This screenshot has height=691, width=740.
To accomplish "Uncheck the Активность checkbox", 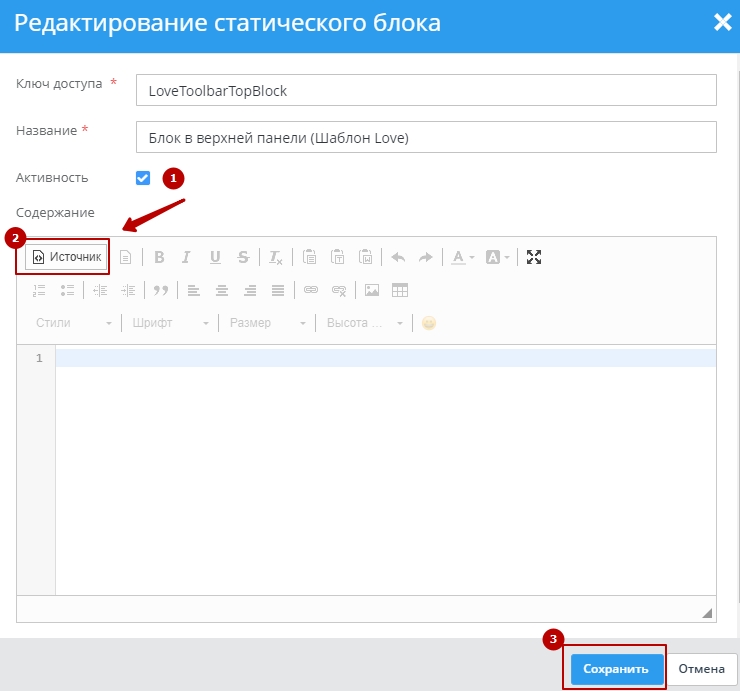I will point(143,178).
